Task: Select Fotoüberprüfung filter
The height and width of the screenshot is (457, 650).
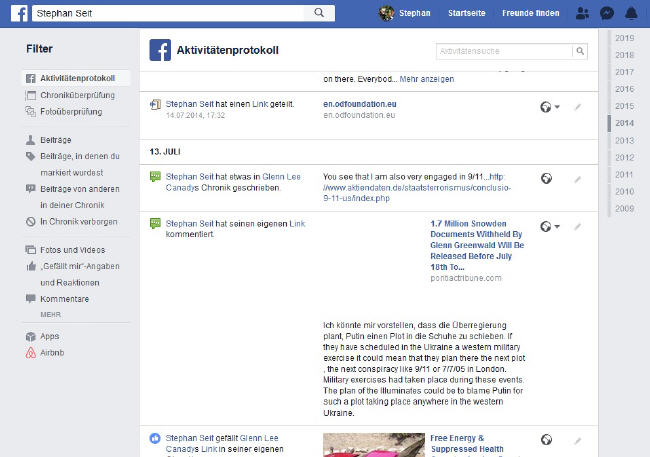Action: [66, 112]
